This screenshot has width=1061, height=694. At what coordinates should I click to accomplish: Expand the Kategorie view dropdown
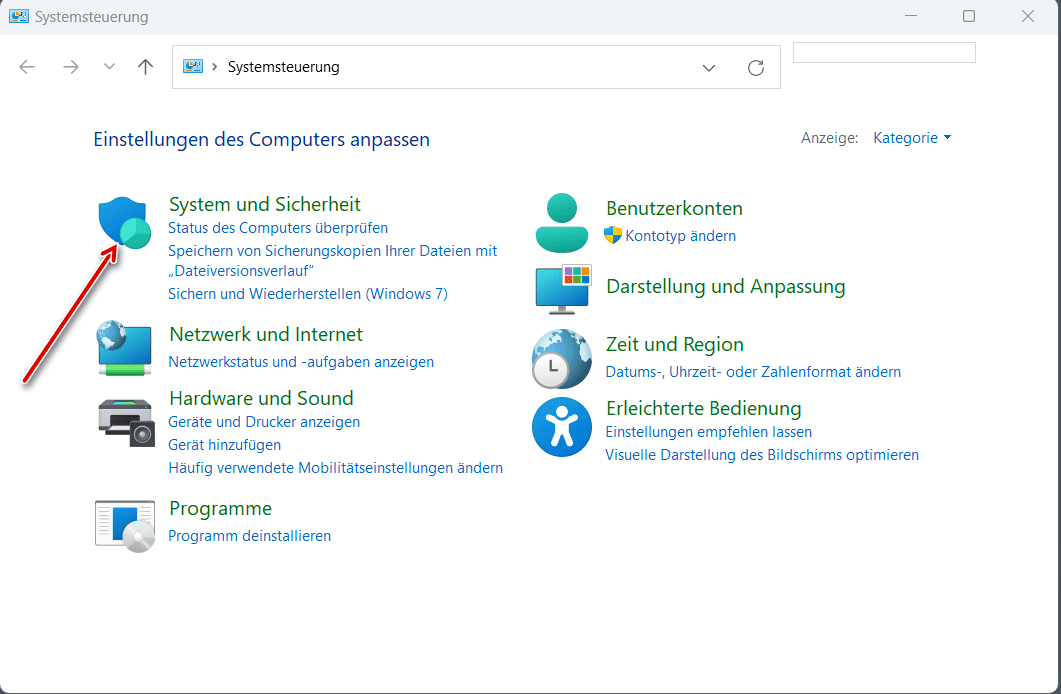tap(912, 138)
